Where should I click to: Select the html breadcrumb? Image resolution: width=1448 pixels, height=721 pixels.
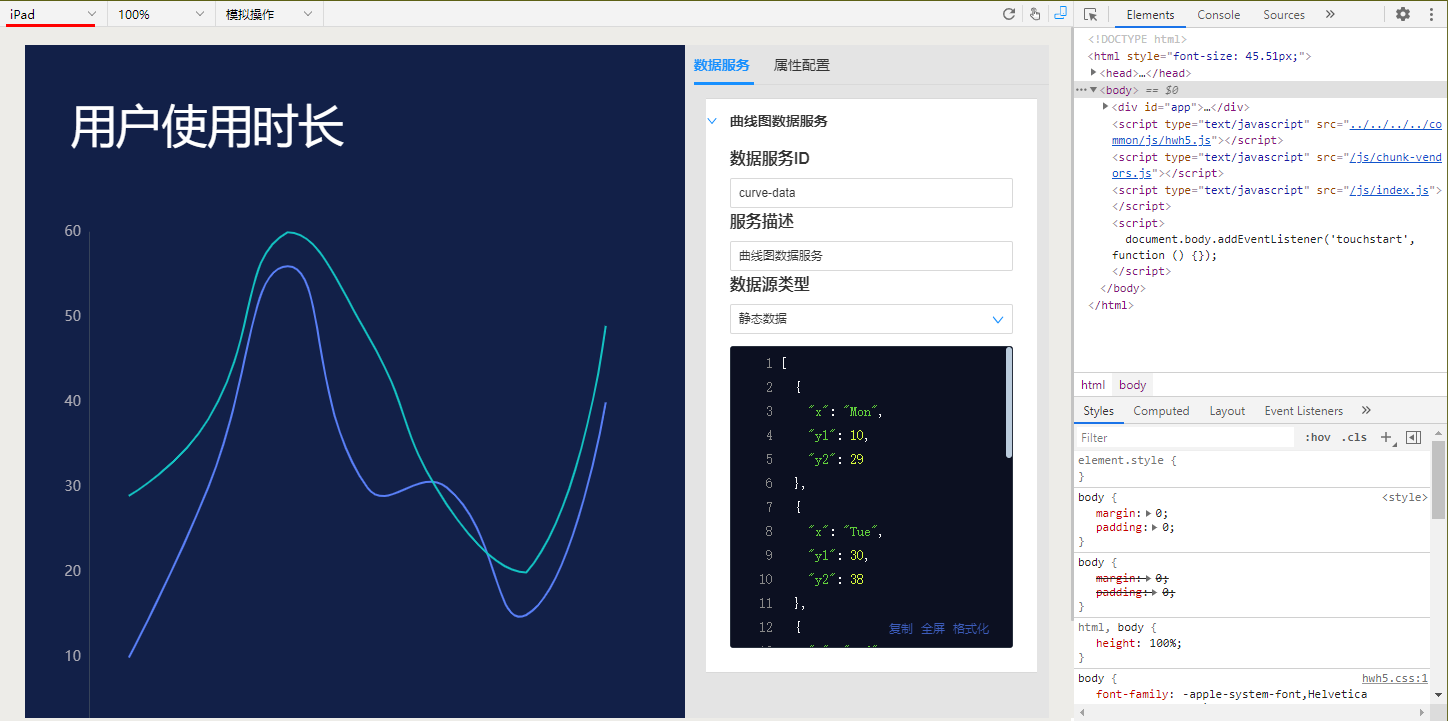click(x=1093, y=385)
